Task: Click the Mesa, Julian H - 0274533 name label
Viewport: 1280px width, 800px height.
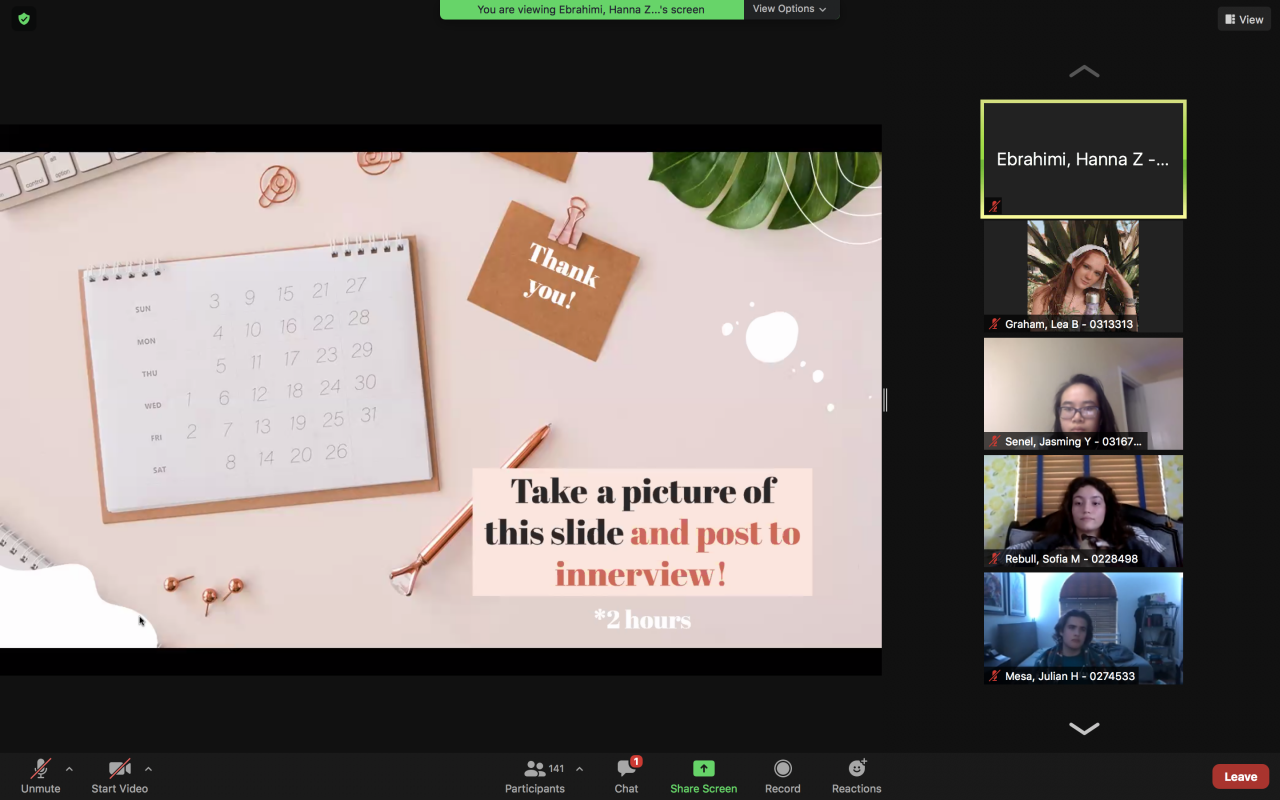Action: 1070,676
